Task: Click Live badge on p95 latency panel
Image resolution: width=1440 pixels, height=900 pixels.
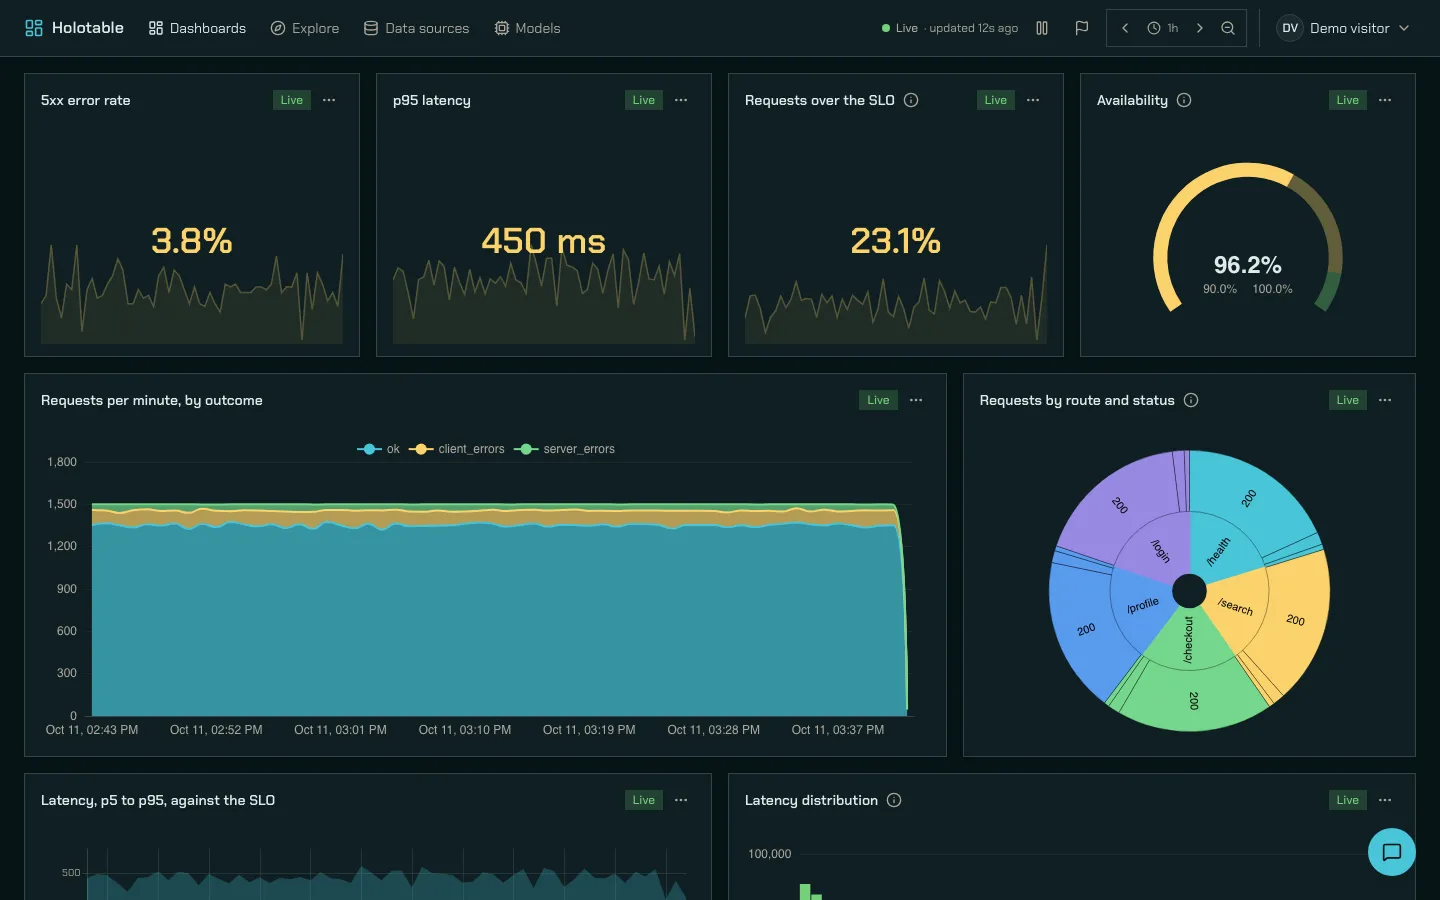Action: tap(644, 100)
